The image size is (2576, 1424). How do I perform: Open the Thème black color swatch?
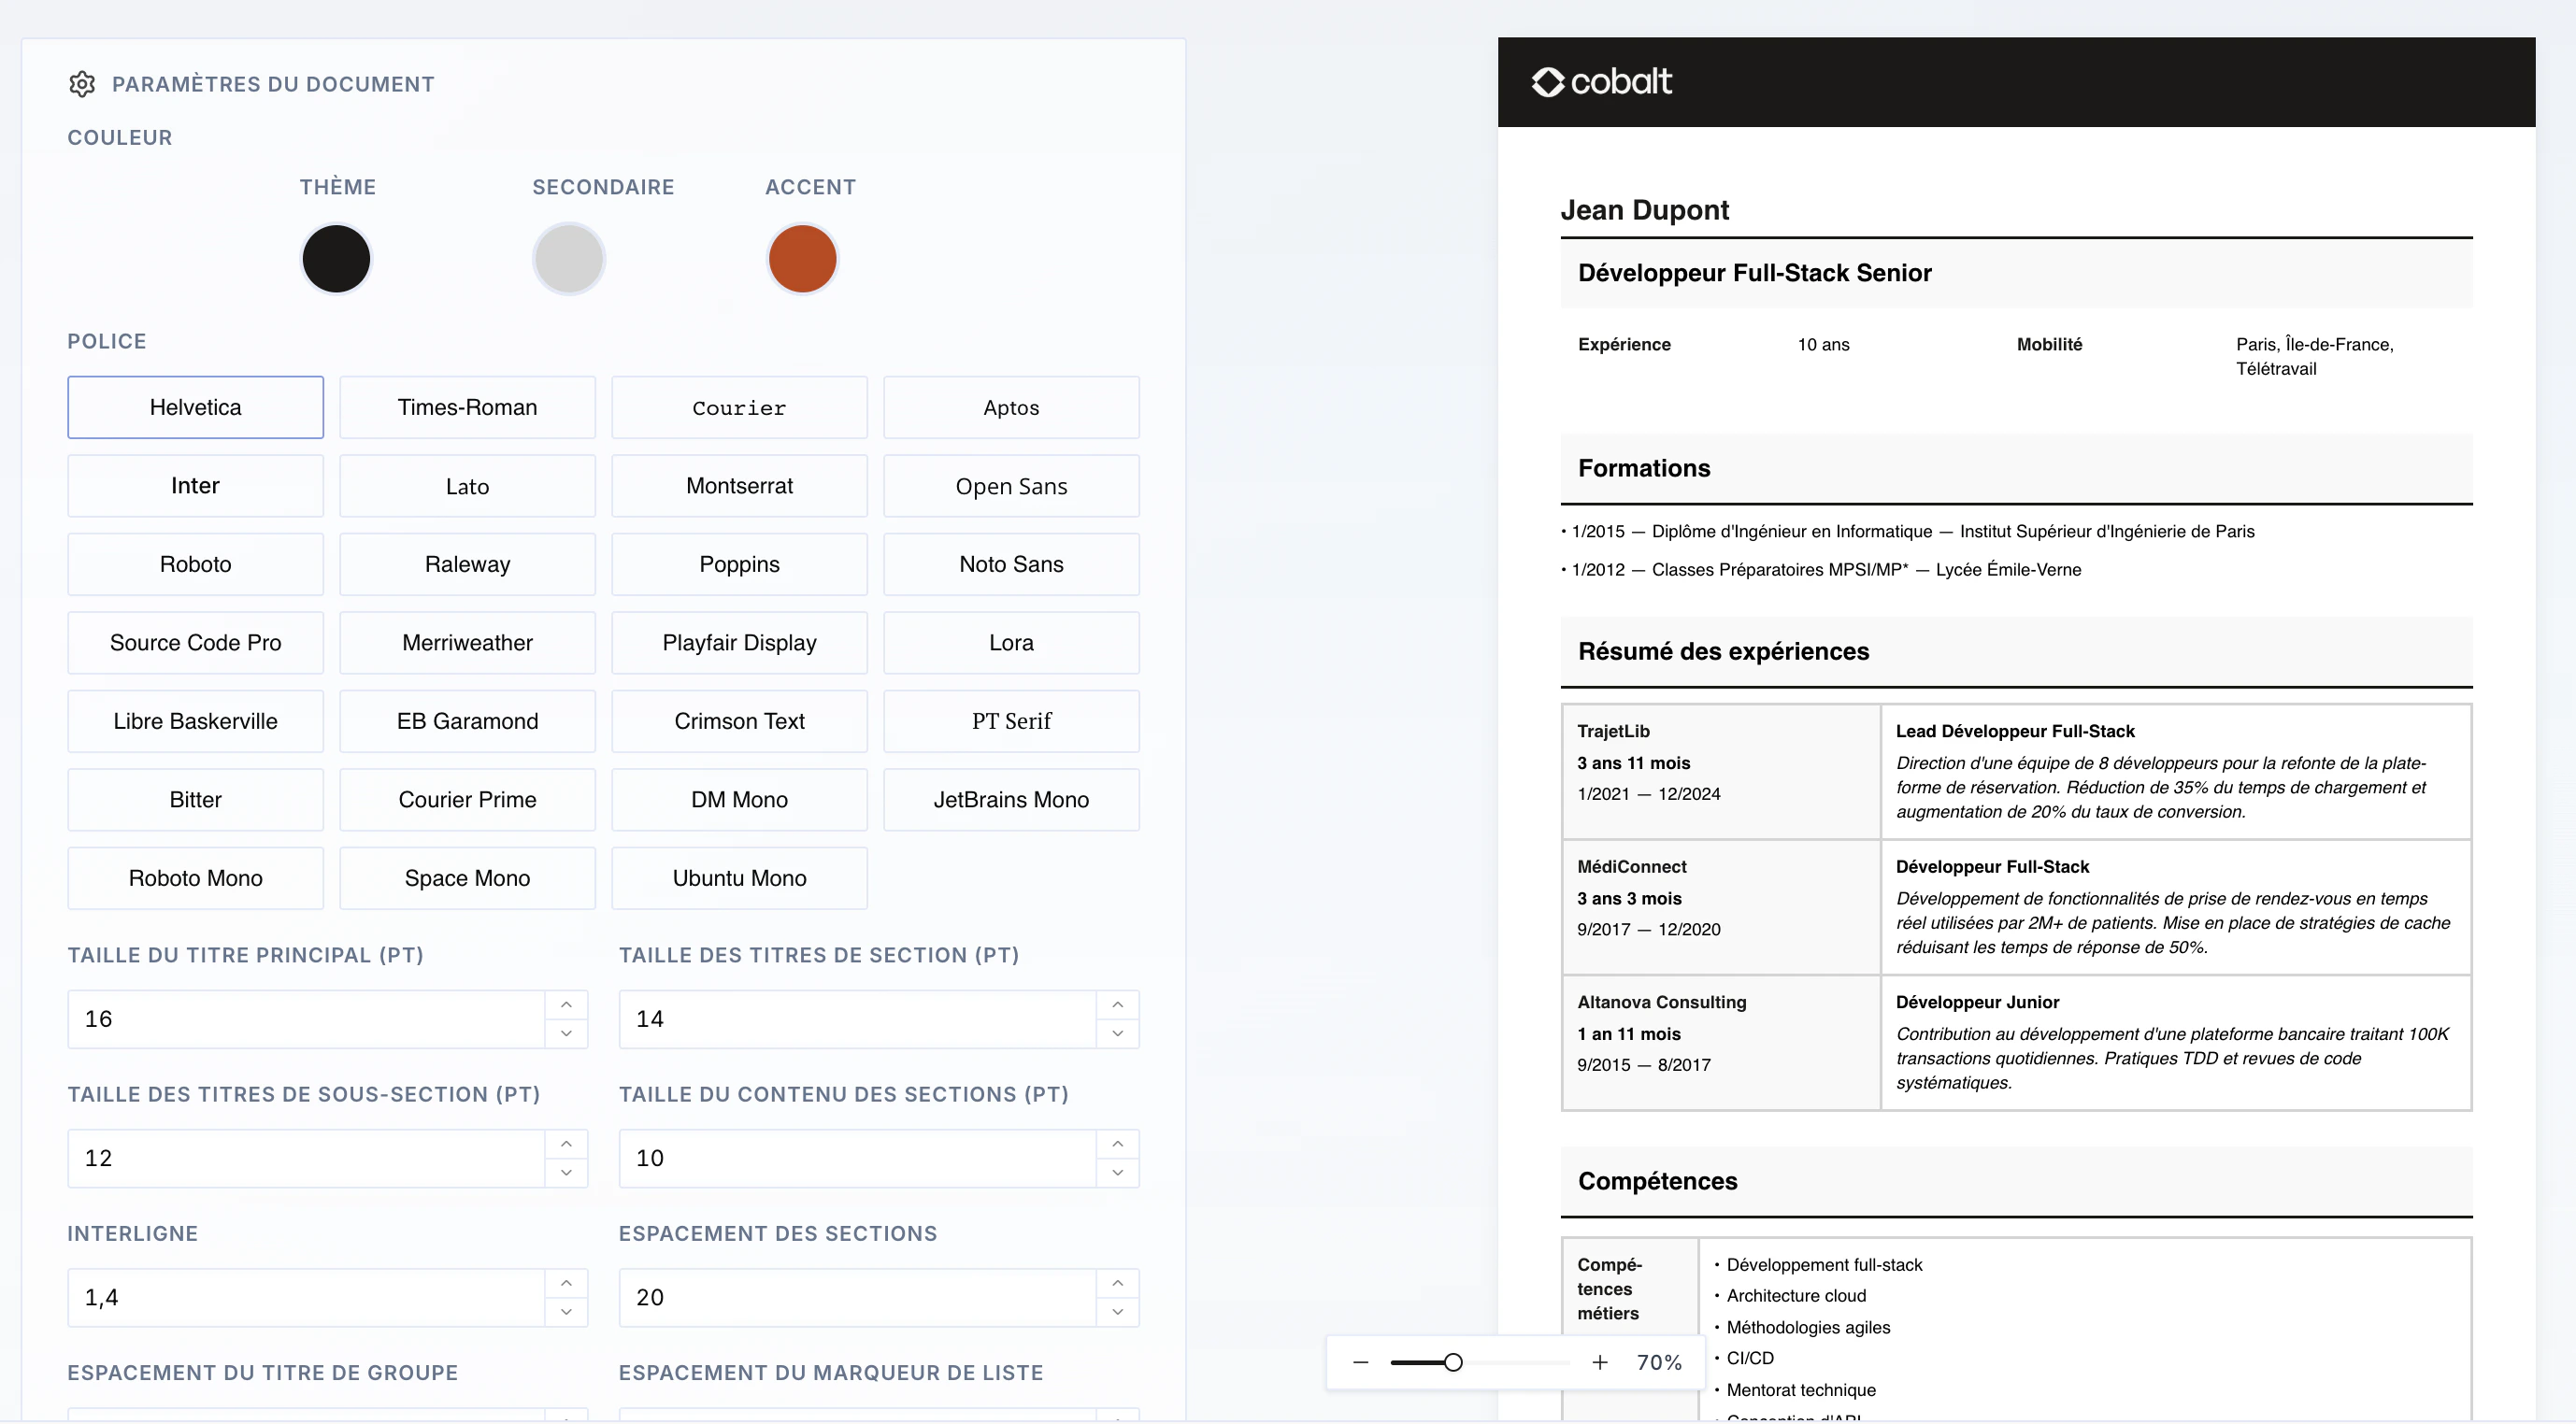[x=337, y=259]
